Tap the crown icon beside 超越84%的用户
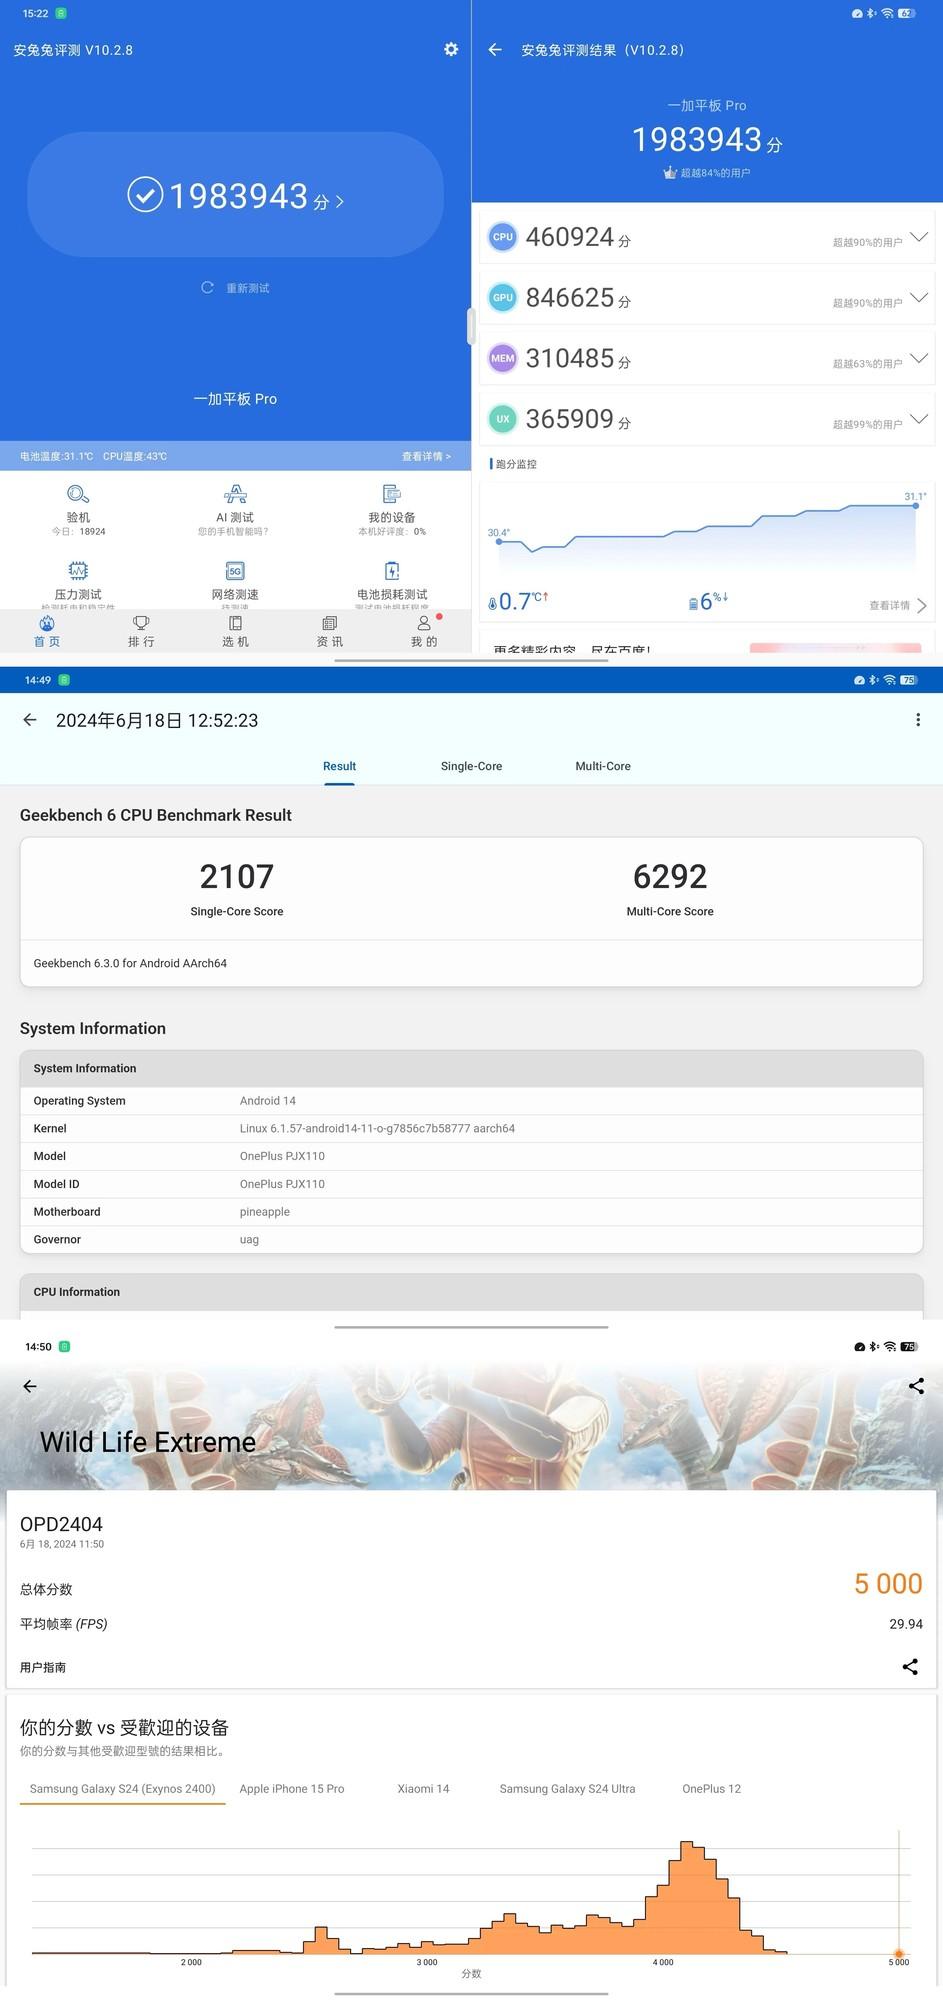The image size is (943, 2000). [670, 173]
